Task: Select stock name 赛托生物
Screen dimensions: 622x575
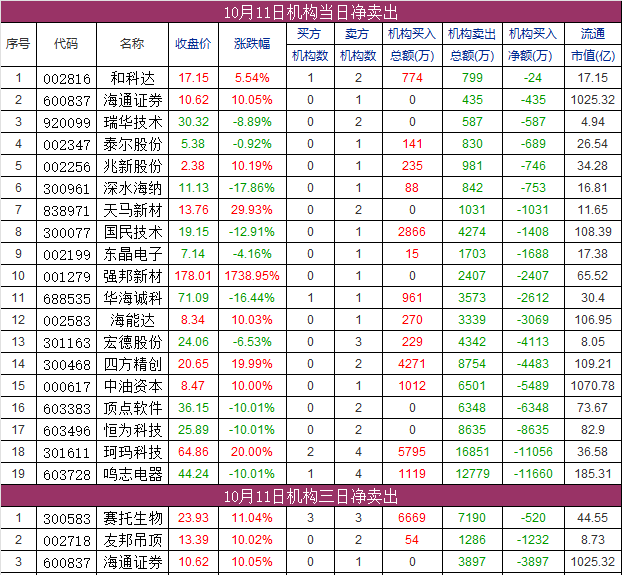Action: click(x=132, y=518)
